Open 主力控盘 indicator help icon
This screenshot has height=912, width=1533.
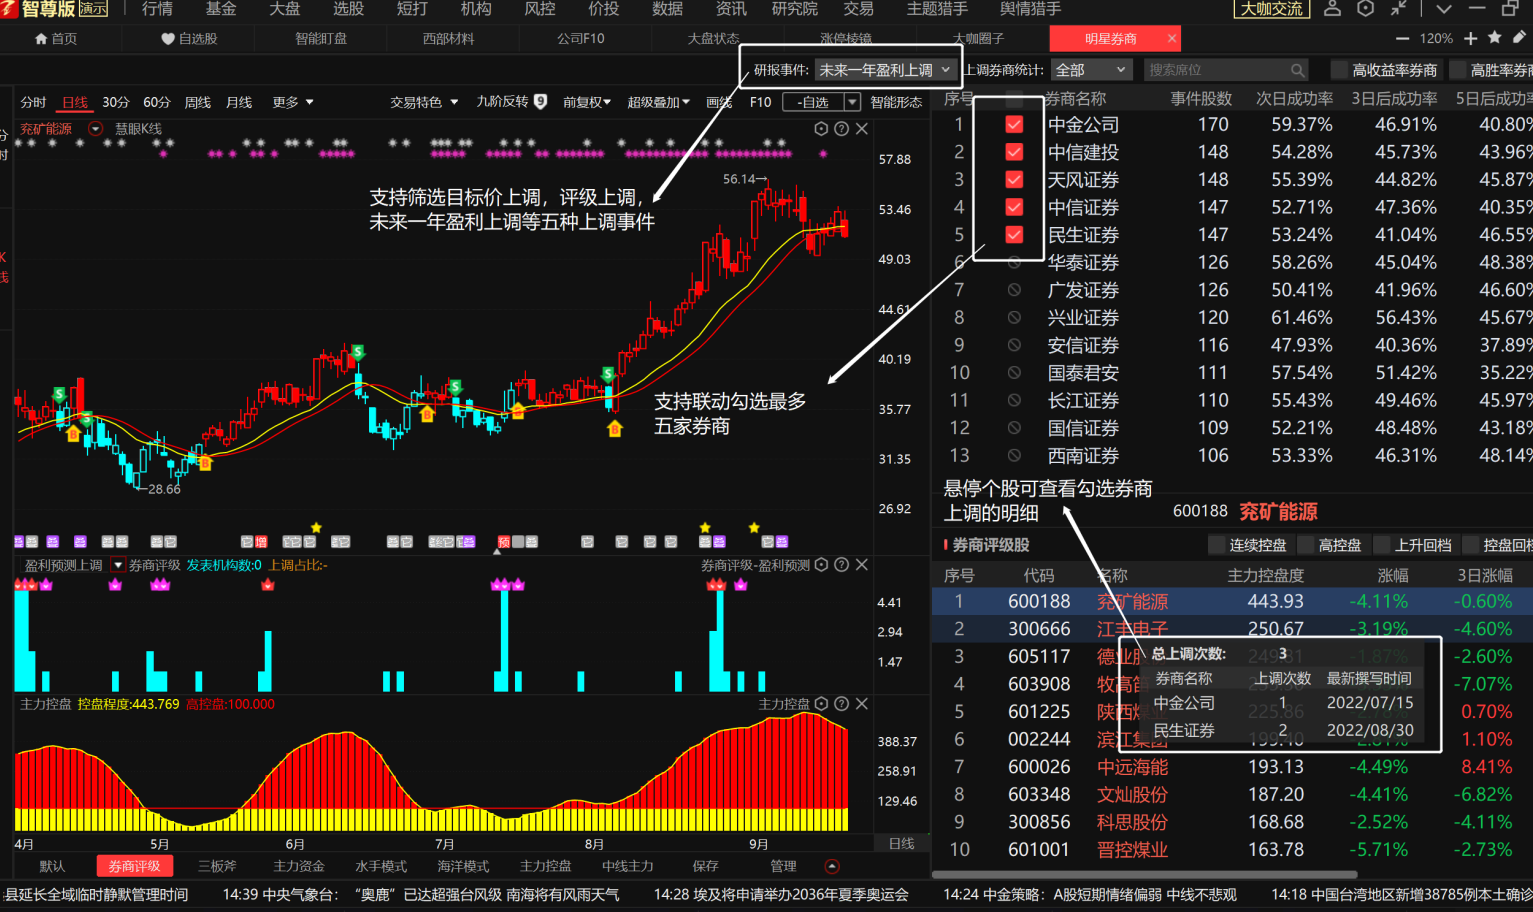(x=842, y=704)
